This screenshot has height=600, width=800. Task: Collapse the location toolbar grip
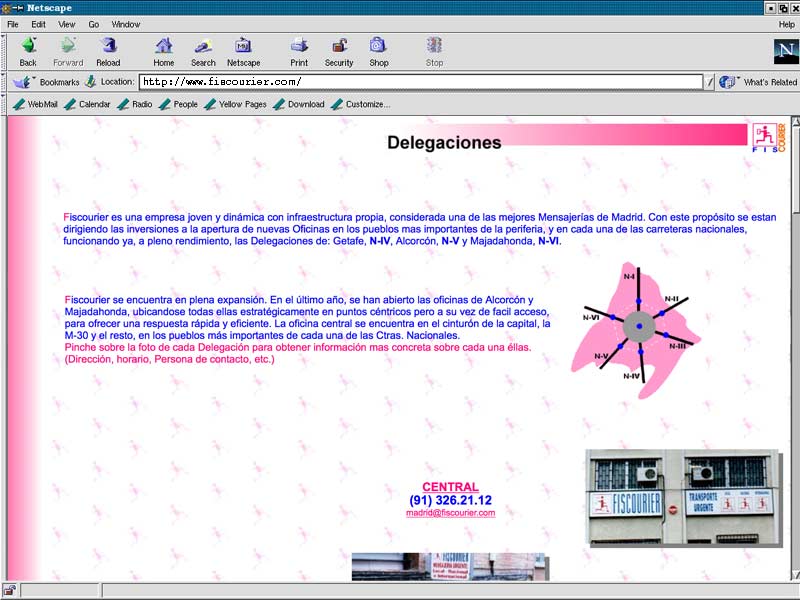click(x=4, y=82)
